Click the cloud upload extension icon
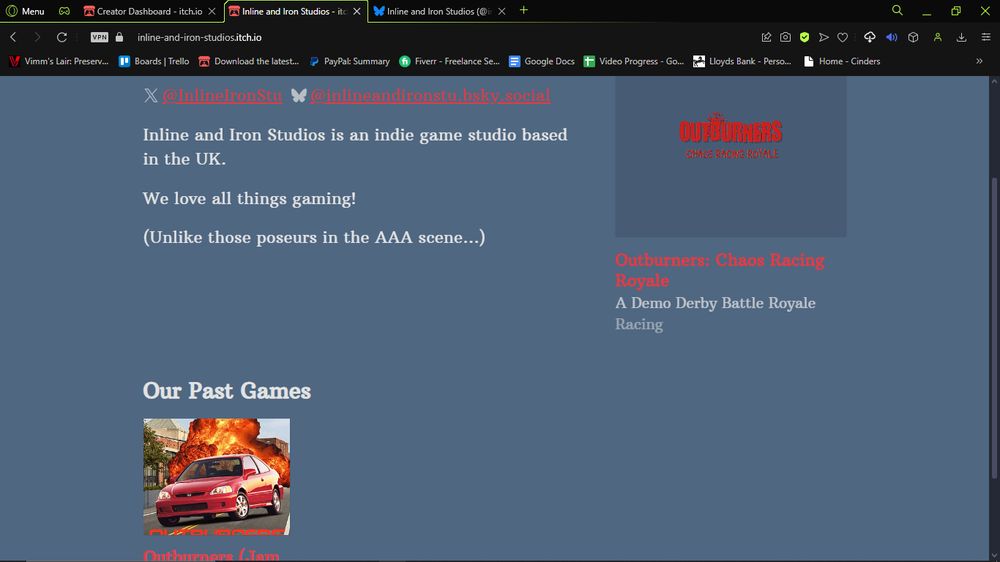 (869, 37)
